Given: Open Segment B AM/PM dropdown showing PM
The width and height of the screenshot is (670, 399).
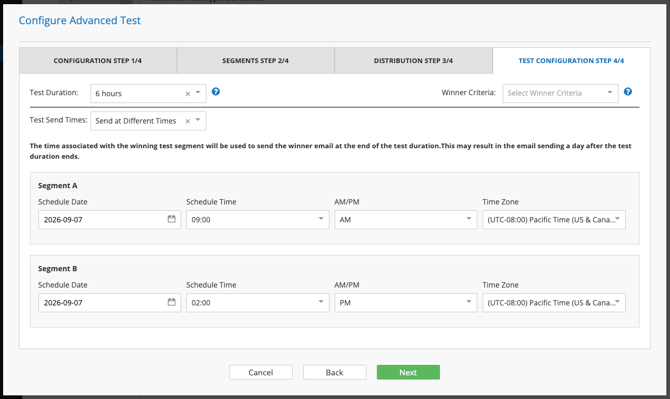Looking at the screenshot, I should point(406,302).
